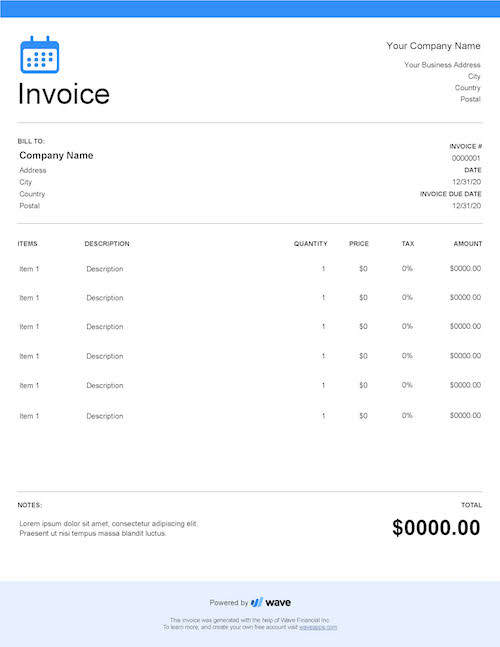Screen dimensions: 500x647
Task: Click the Powered by text in footer
Action: pyautogui.click(x=229, y=603)
